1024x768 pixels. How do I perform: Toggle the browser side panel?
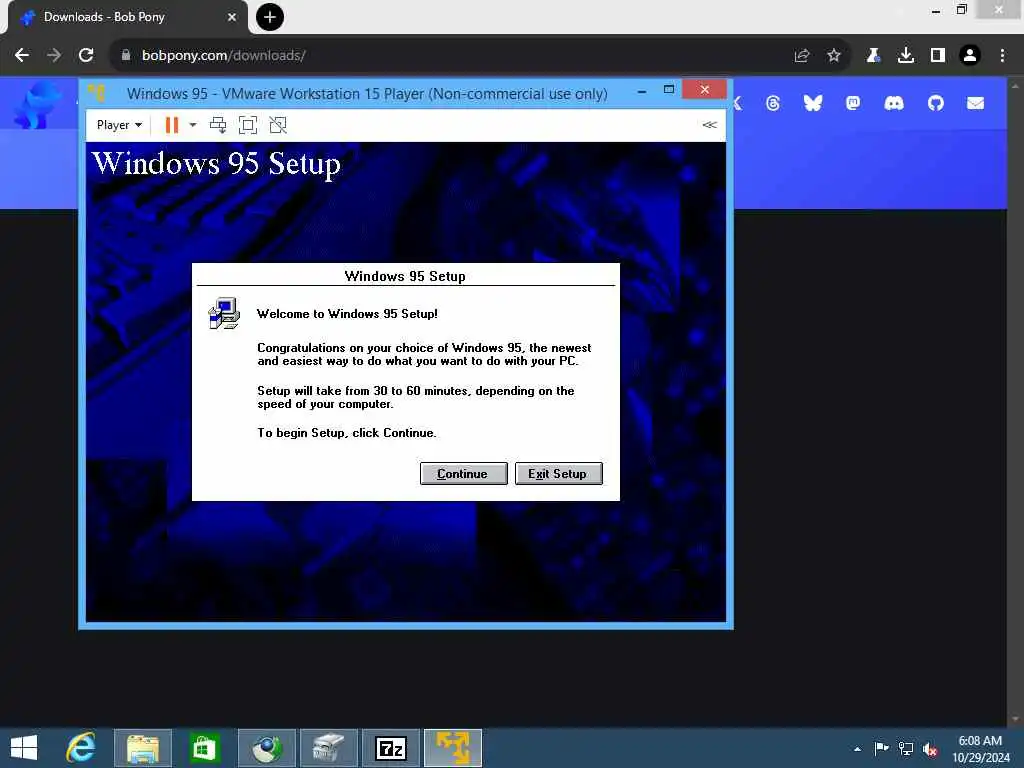click(938, 56)
